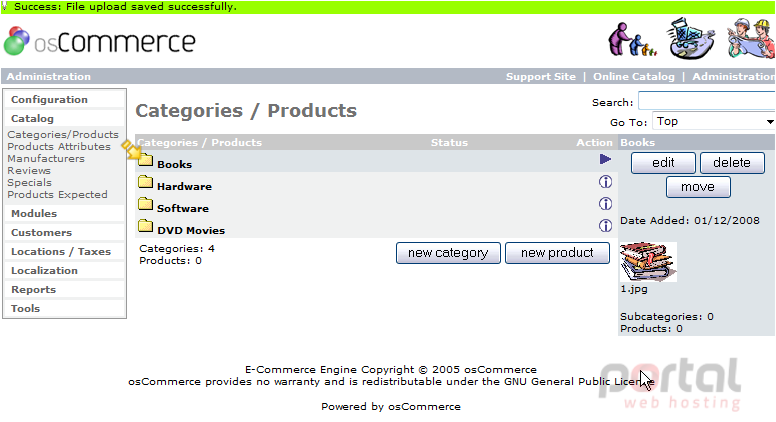Click the info icon for Hardware
This screenshot has height=422, width=776.
tap(605, 182)
